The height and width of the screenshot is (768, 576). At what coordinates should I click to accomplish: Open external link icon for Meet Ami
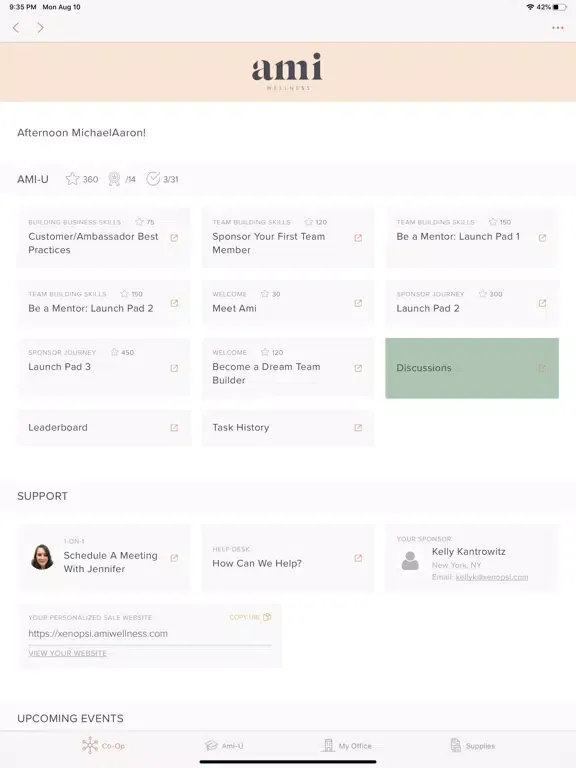[x=358, y=303]
